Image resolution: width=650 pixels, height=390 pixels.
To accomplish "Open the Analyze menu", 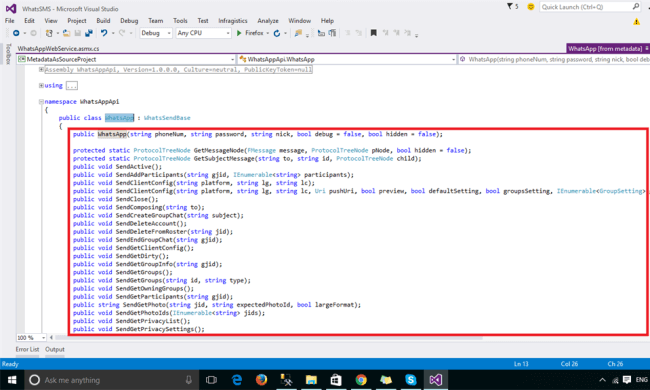I will pyautogui.click(x=268, y=21).
